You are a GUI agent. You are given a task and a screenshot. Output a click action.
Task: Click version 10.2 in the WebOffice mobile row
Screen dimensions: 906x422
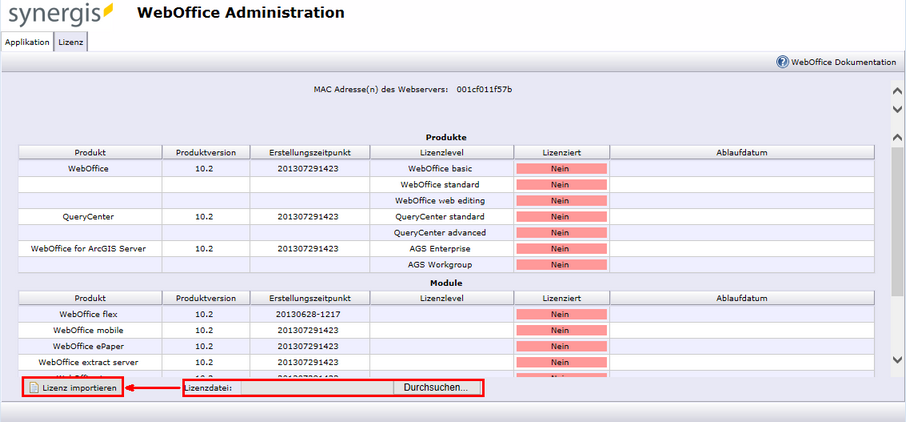click(x=205, y=330)
